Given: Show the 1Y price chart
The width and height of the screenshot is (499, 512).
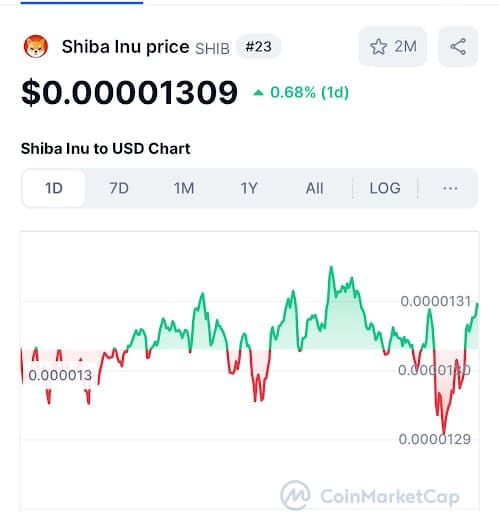Looking at the screenshot, I should pos(249,188).
